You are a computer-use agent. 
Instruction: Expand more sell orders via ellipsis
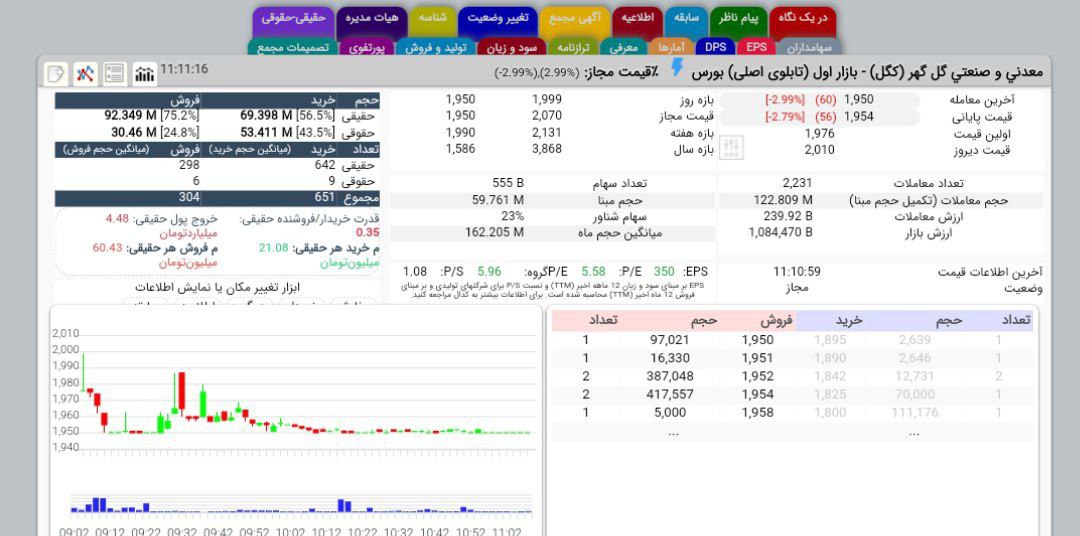(673, 432)
